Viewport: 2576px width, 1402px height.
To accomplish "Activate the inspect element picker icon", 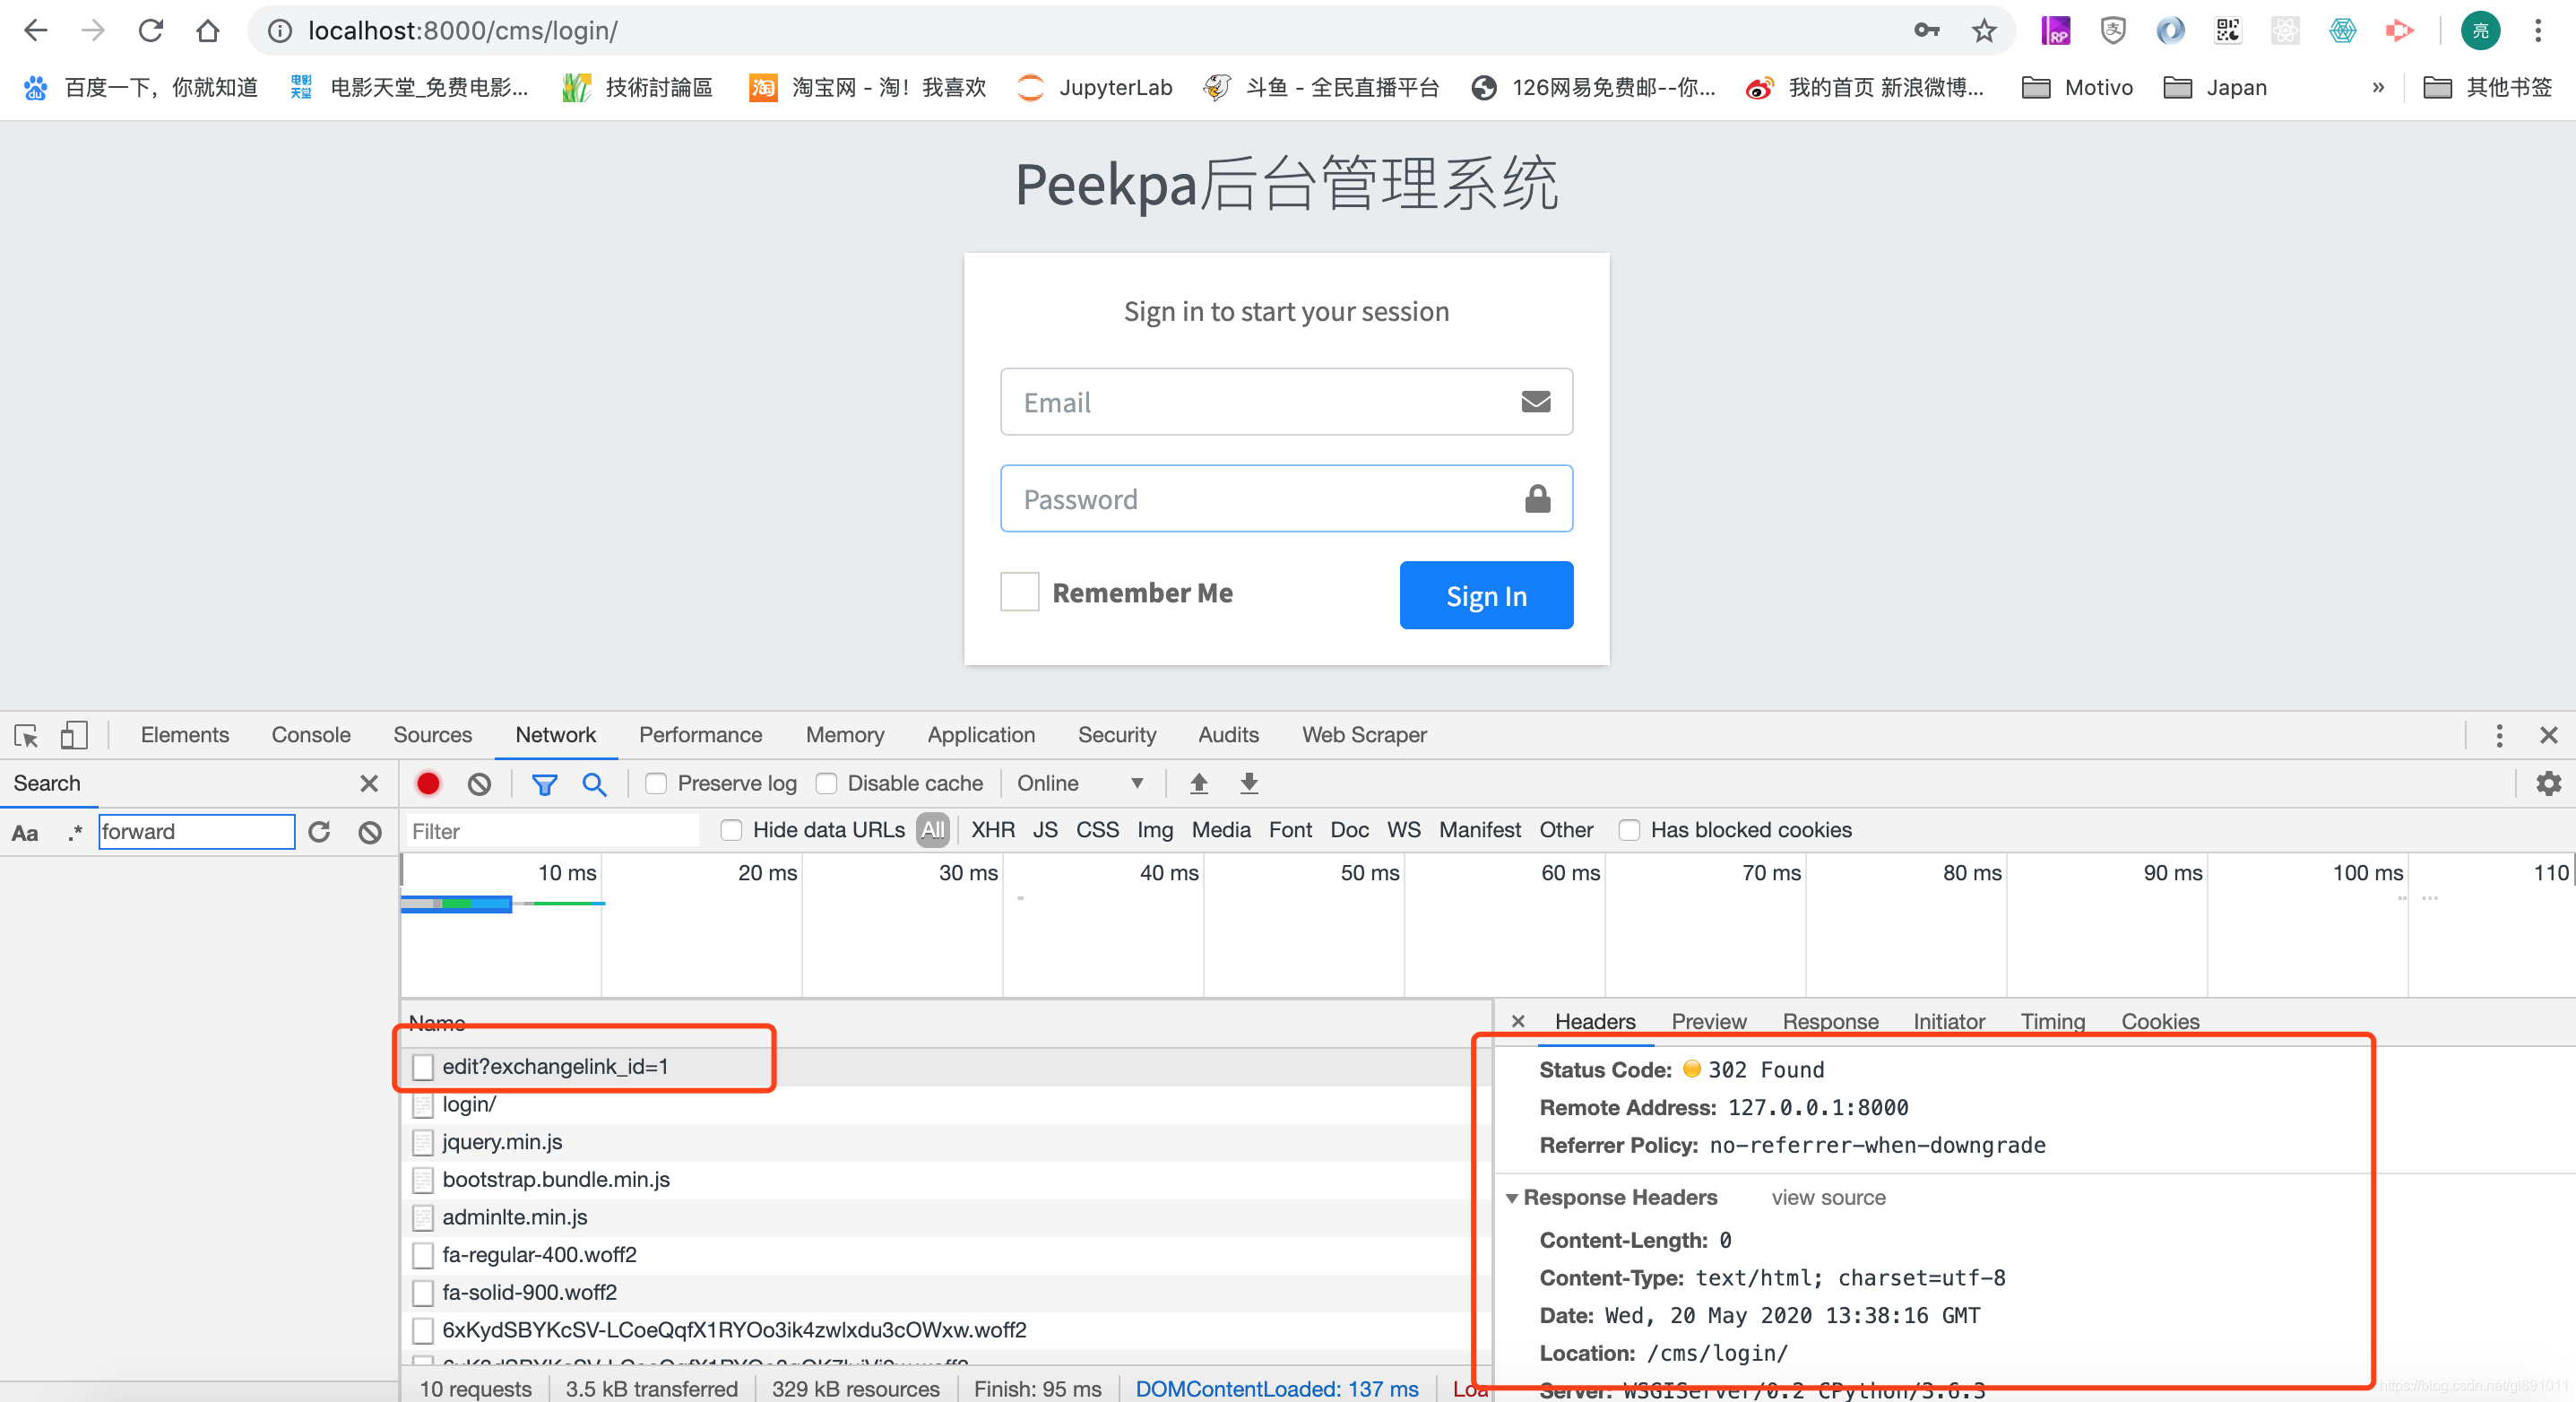I will pos(26,735).
